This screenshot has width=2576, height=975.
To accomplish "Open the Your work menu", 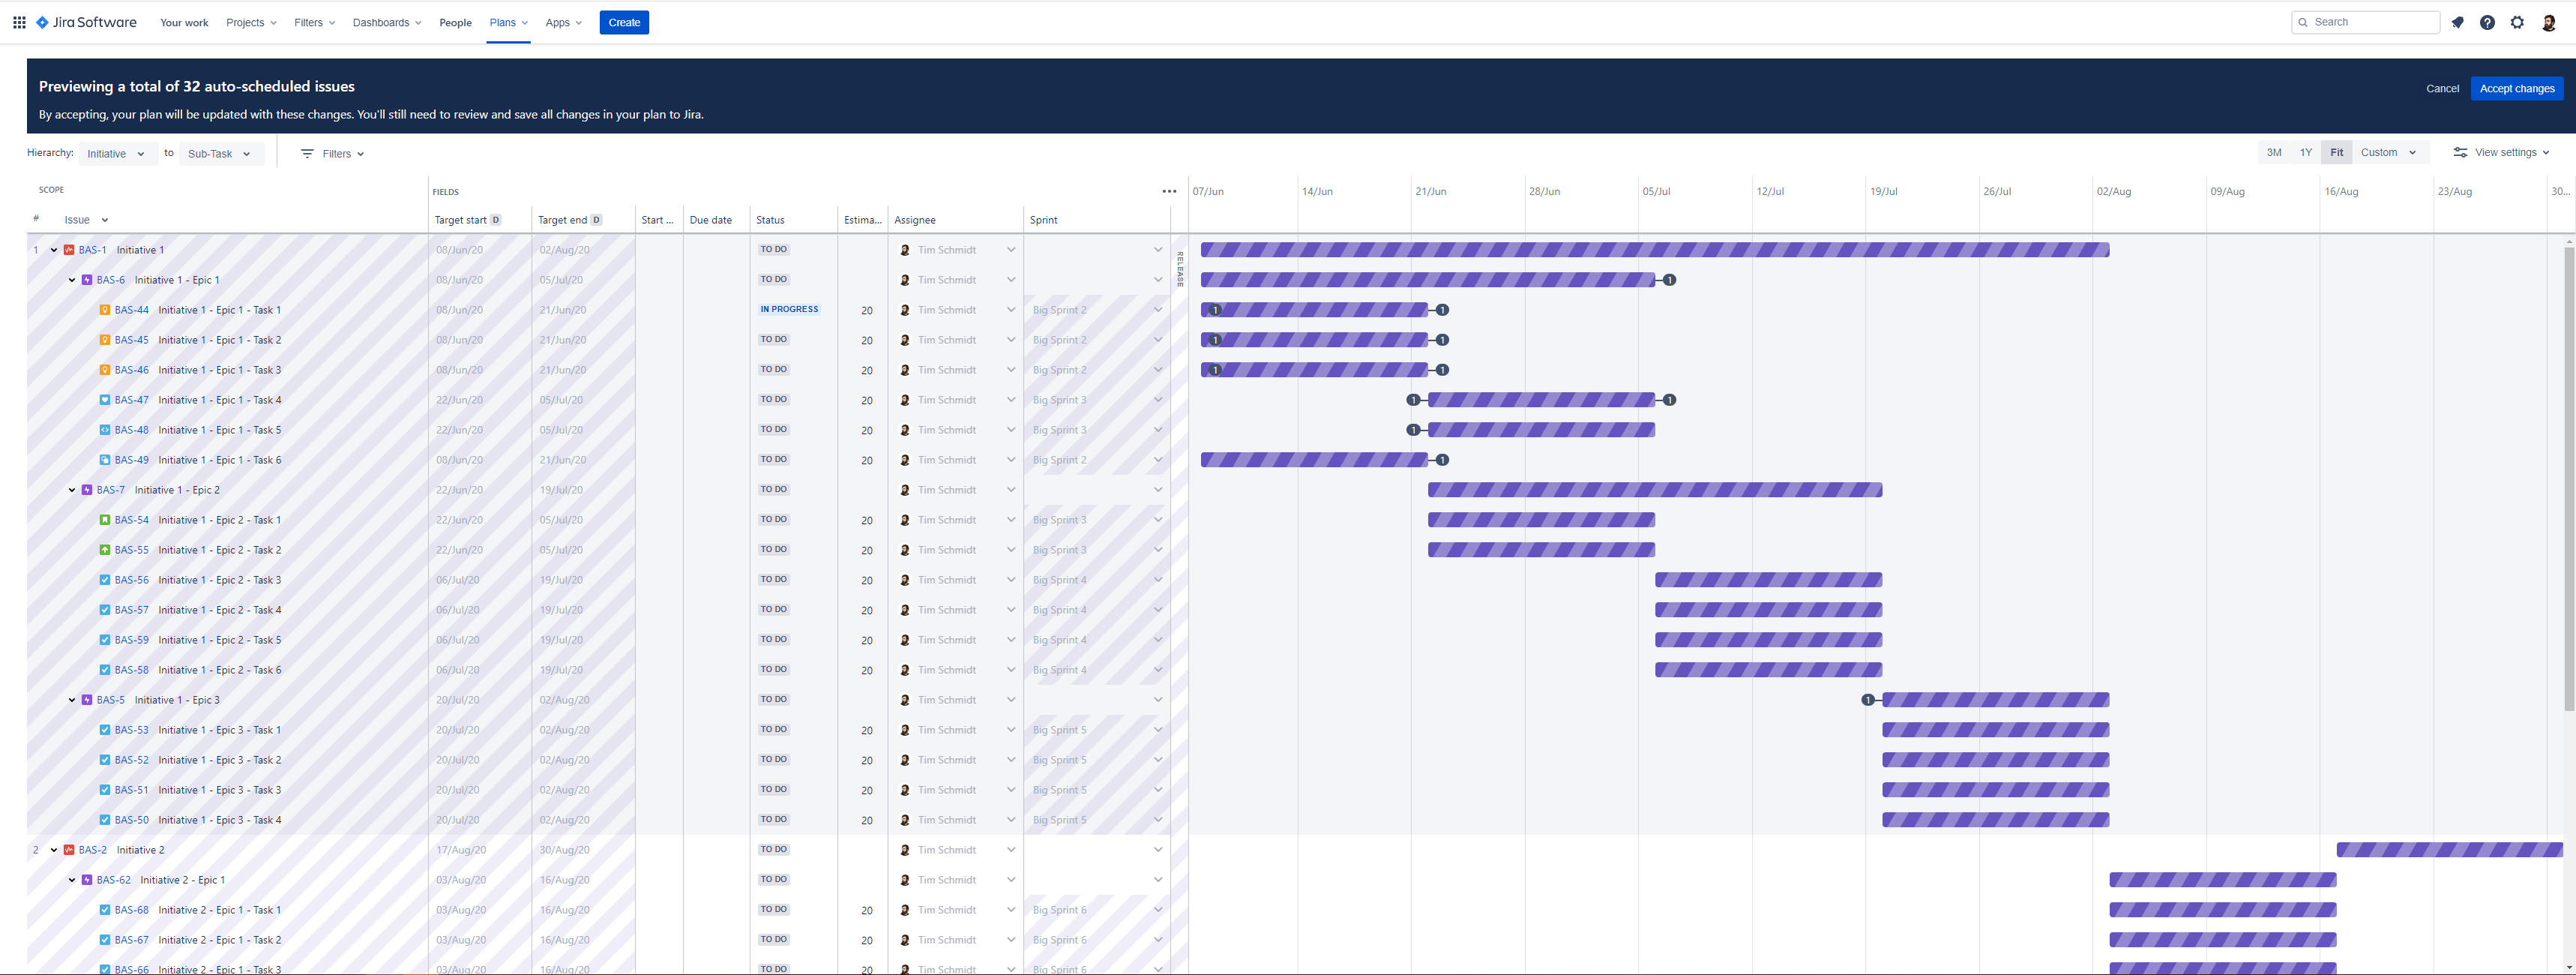I will click(184, 22).
